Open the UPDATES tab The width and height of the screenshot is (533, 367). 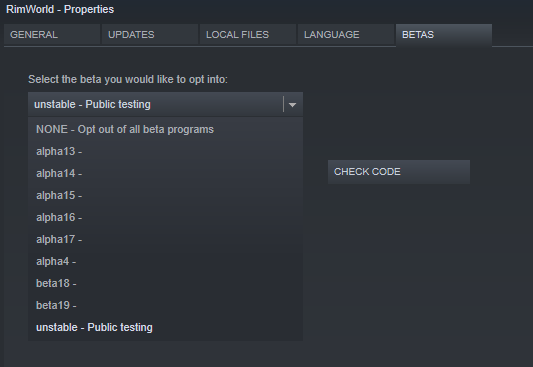[x=150, y=35]
